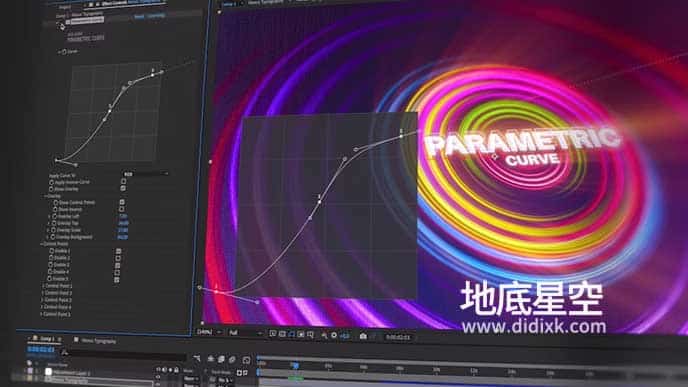Click the Take Snapshot camera icon
Screen dimensions: 688x387
[x=363, y=336]
